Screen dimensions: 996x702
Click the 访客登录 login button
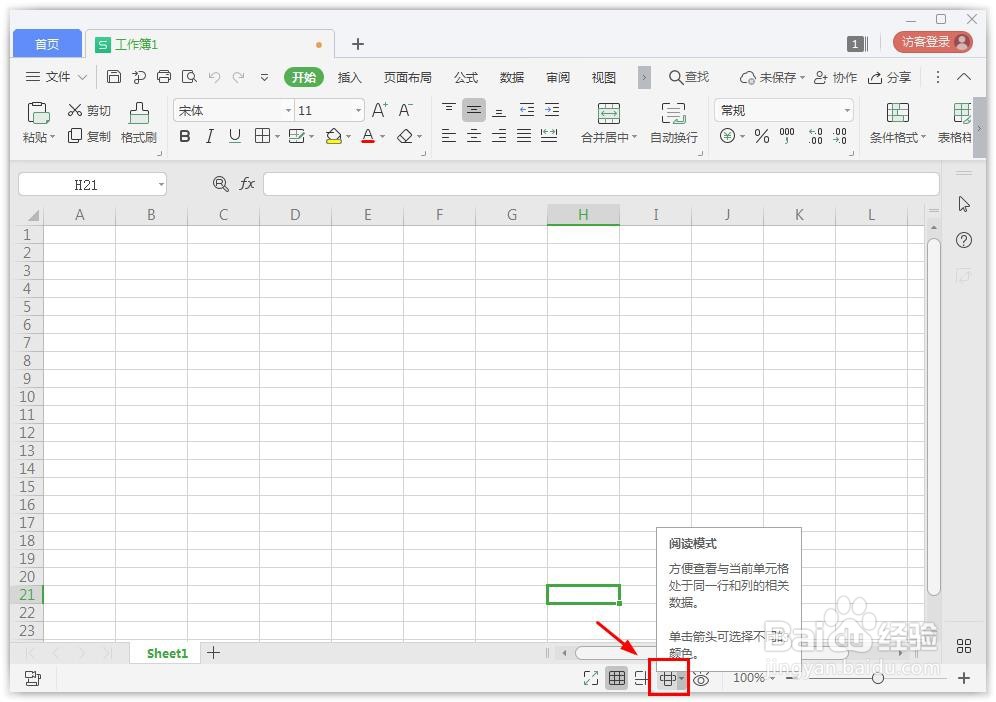(x=929, y=42)
